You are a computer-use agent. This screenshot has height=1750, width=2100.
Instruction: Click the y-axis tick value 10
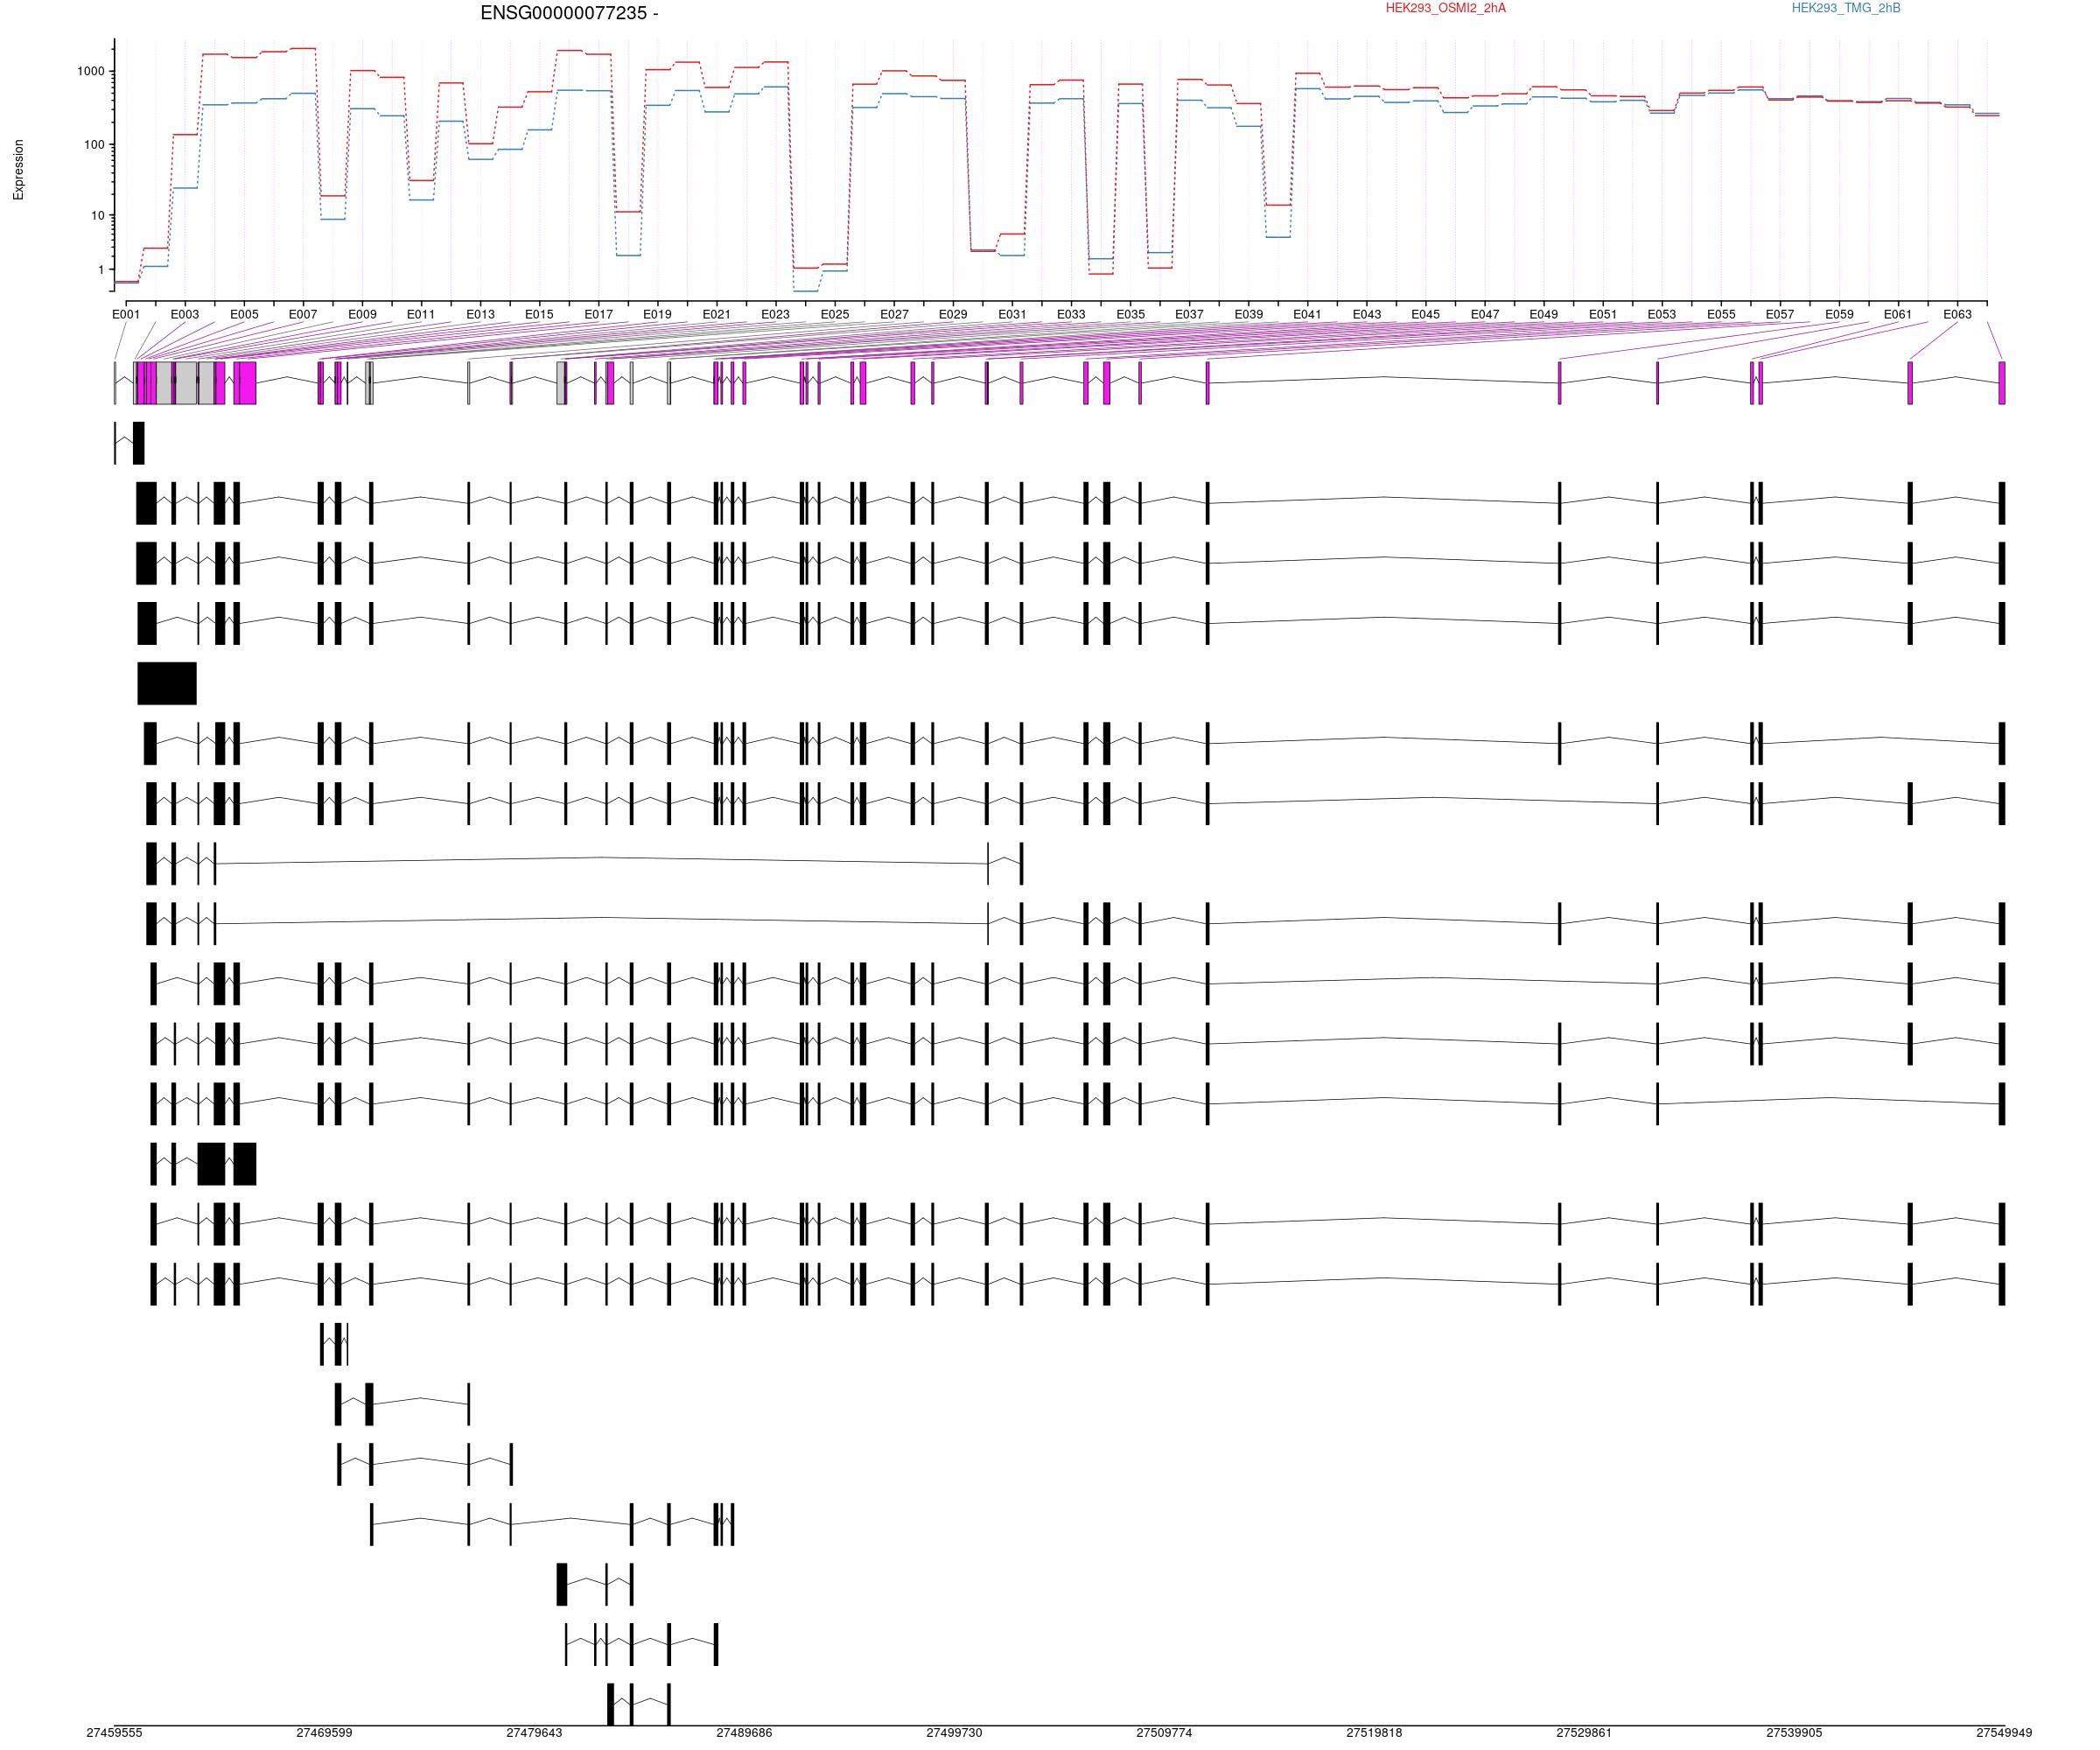[98, 216]
